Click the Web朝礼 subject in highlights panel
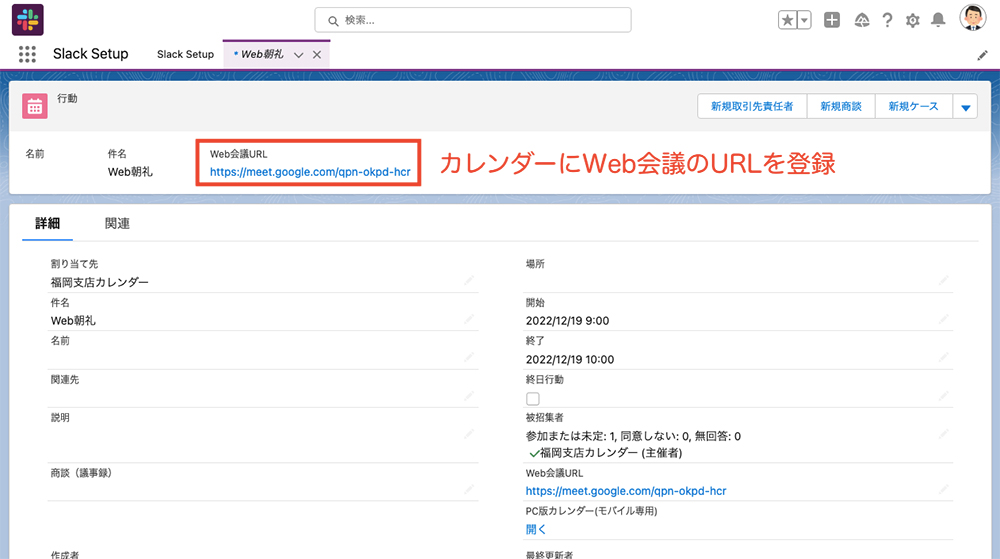 coord(130,171)
